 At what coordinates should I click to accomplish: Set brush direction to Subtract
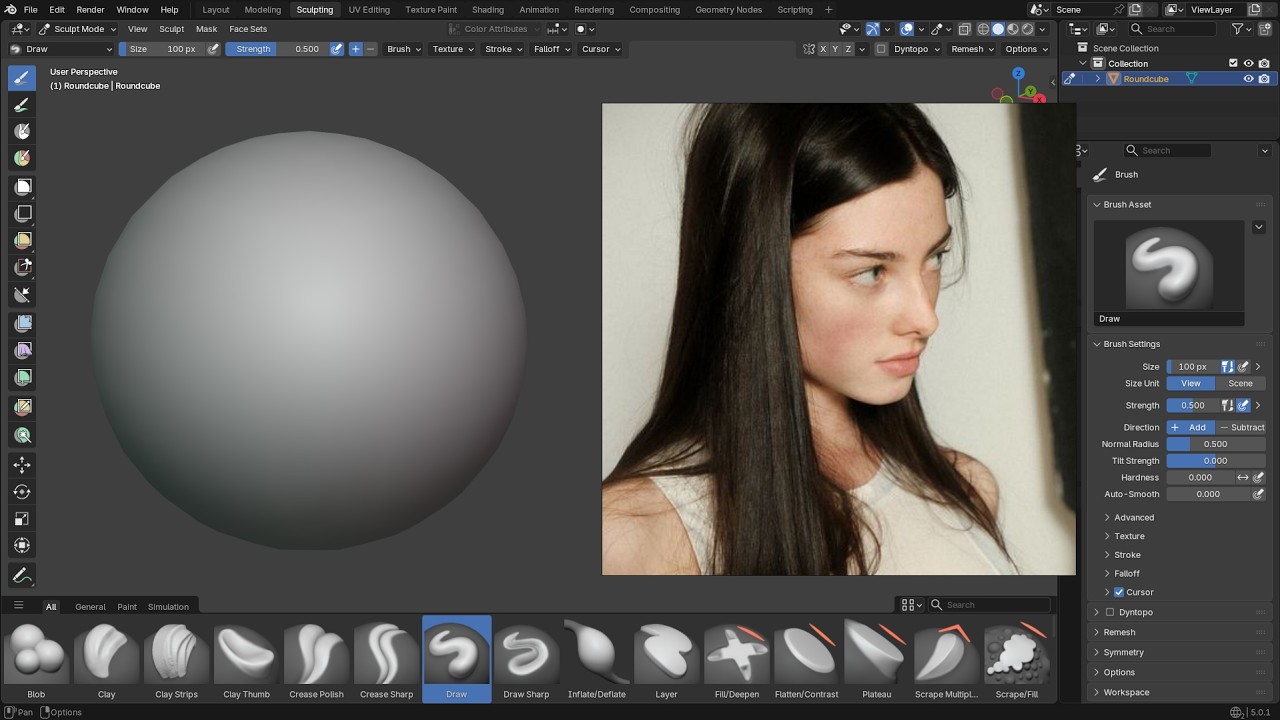point(1241,427)
